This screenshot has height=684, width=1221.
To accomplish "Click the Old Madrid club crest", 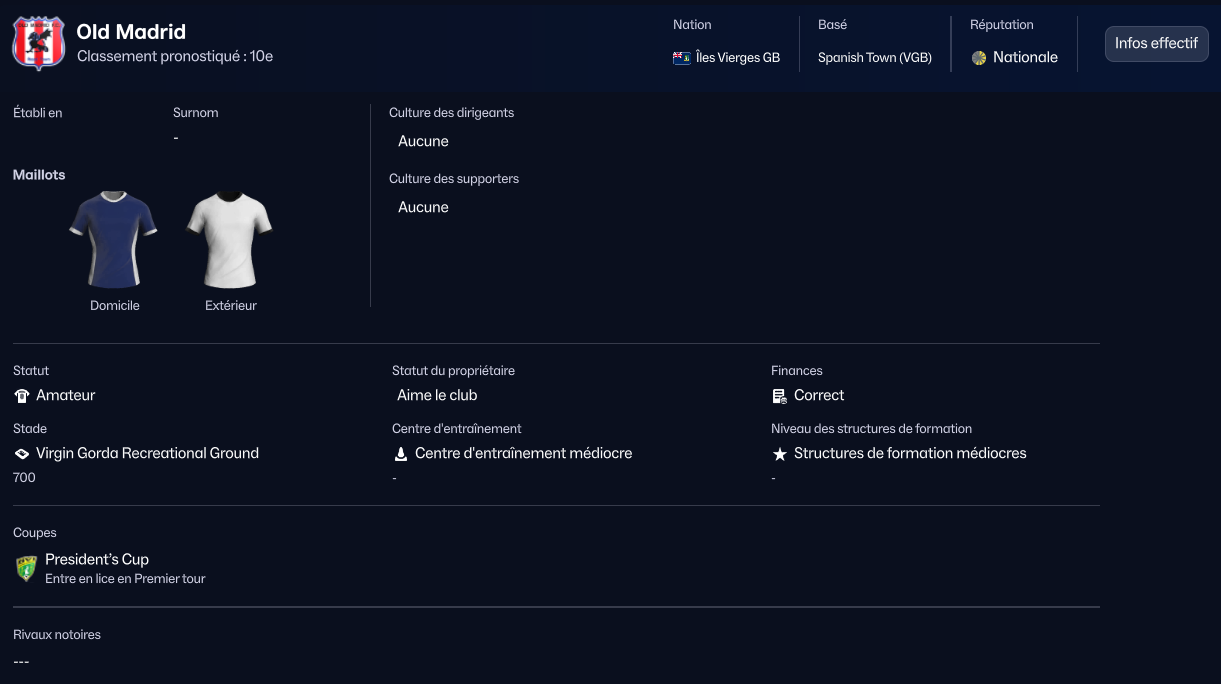I will coord(38,44).
